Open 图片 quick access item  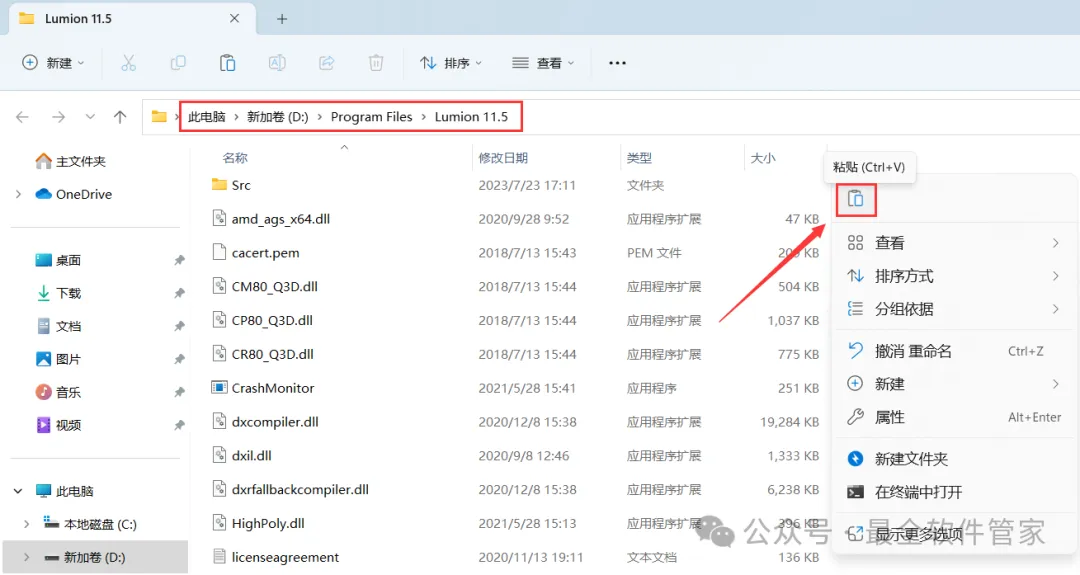[x=59, y=359]
